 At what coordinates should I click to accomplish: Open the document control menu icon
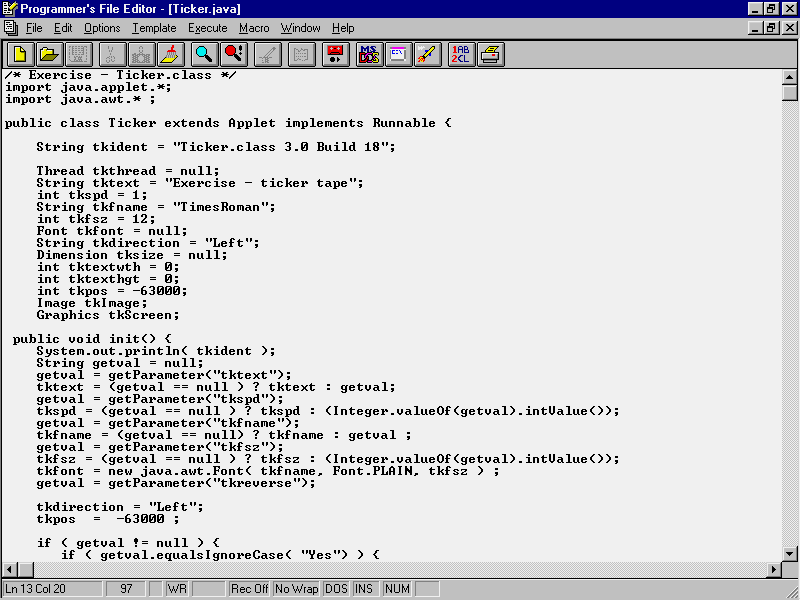click(x=9, y=28)
